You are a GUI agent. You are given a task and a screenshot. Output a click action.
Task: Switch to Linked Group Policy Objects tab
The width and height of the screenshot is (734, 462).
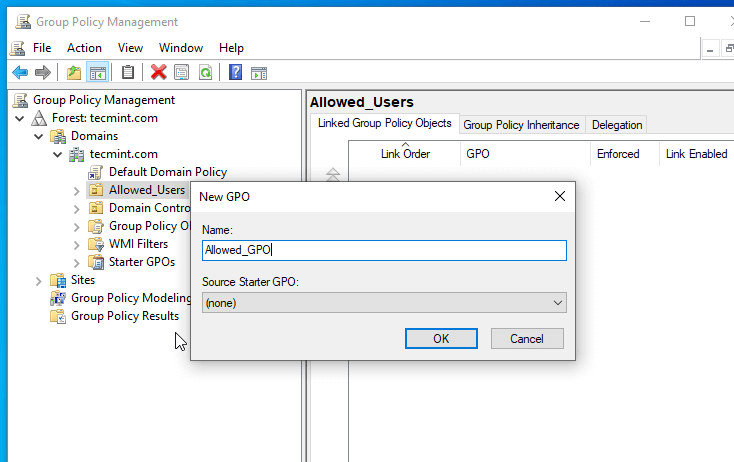point(385,123)
